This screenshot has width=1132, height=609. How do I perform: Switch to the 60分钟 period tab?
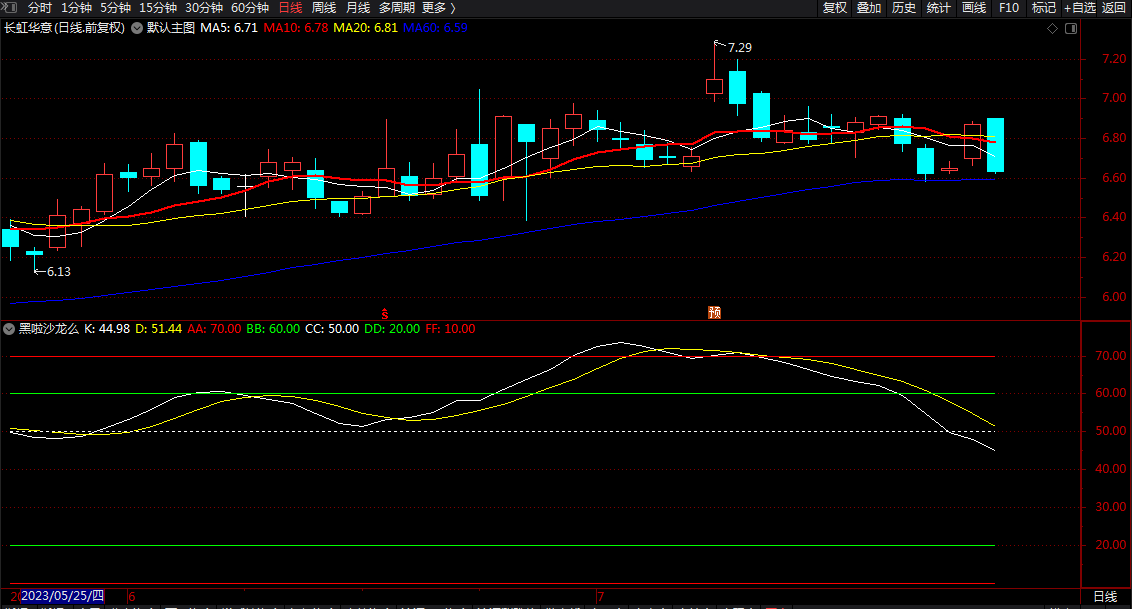[x=250, y=7]
